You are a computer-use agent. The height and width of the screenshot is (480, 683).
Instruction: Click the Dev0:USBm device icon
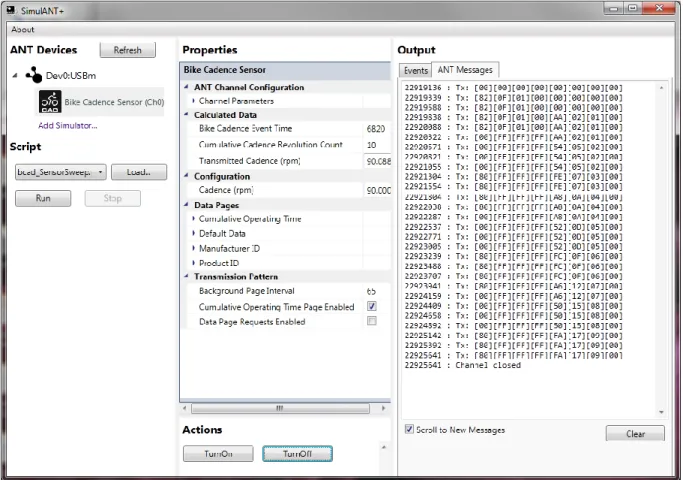coord(34,75)
